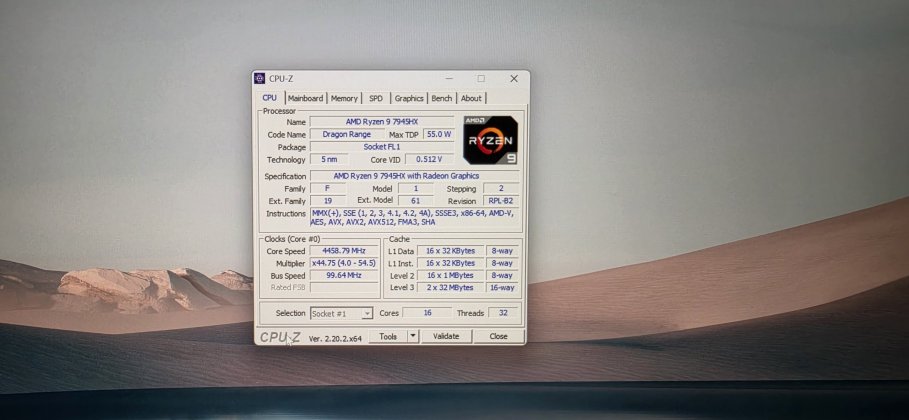Open the Graphics tab
This screenshot has height=420, width=909.
tap(409, 98)
